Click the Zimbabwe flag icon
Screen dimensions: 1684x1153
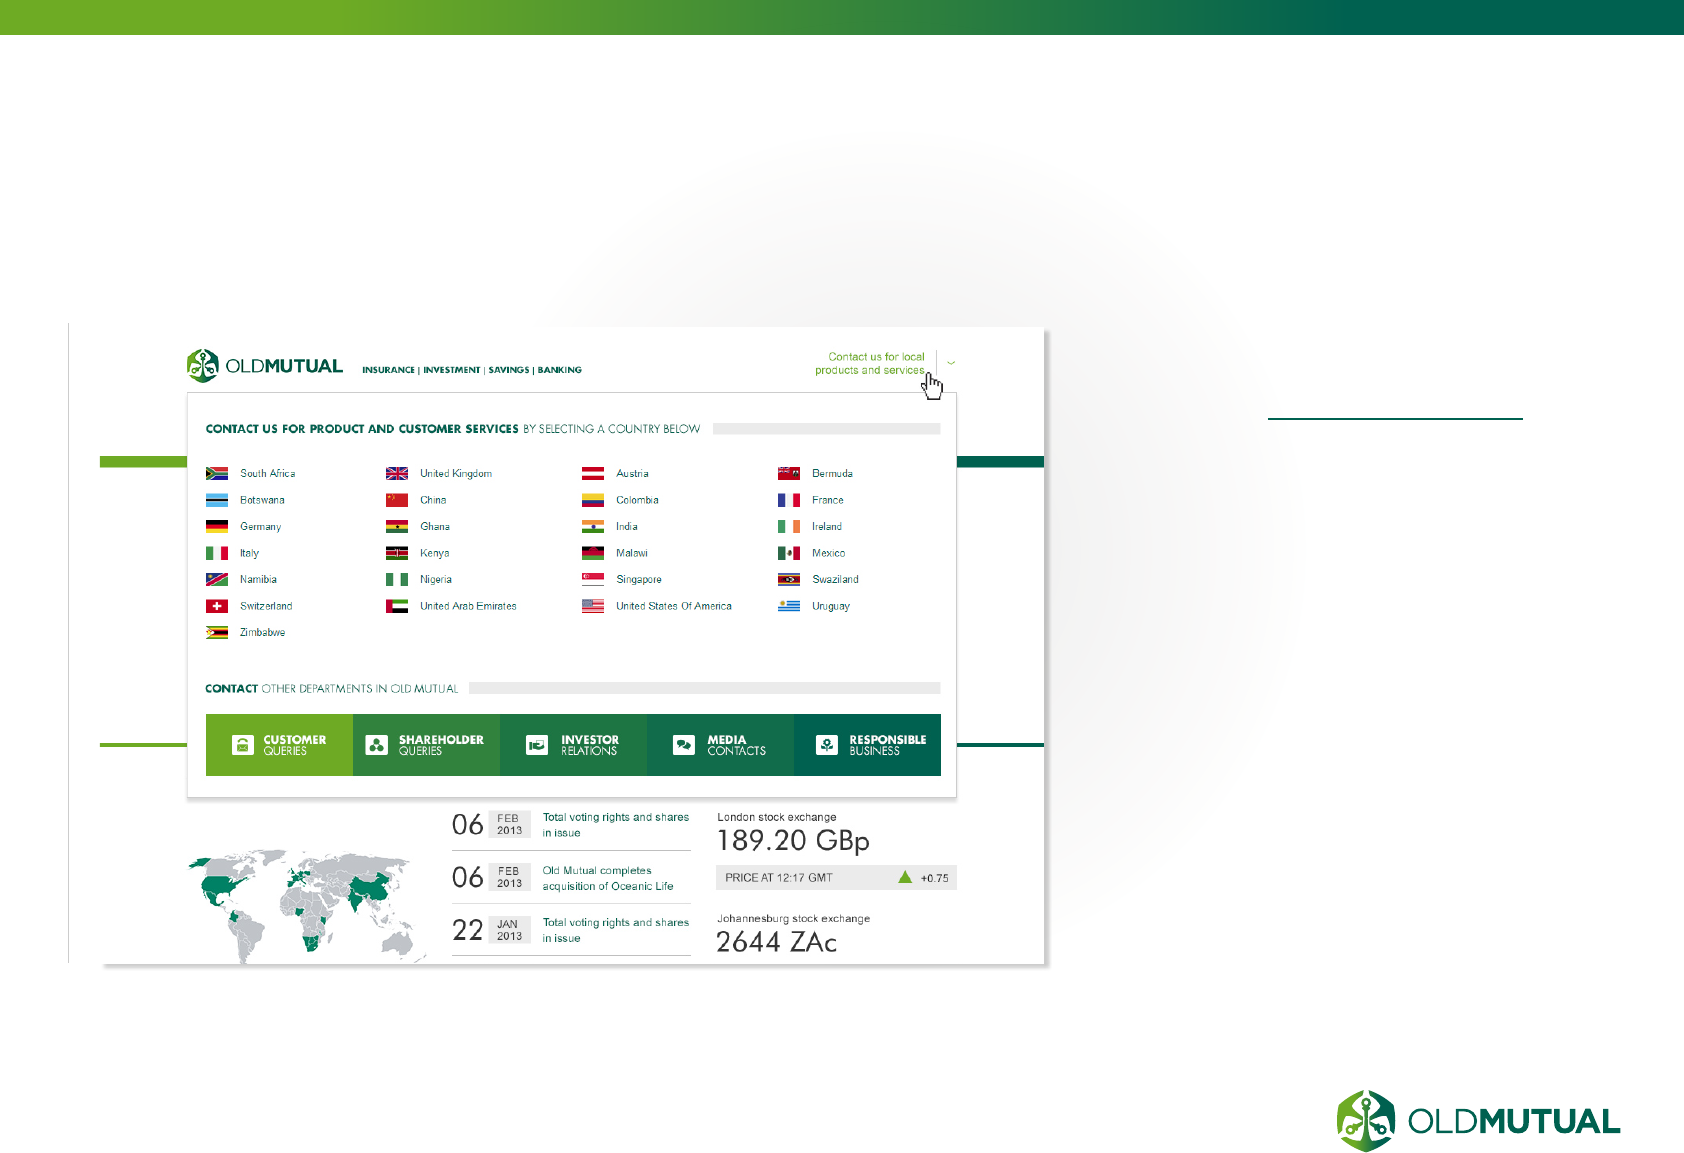pyautogui.click(x=217, y=632)
